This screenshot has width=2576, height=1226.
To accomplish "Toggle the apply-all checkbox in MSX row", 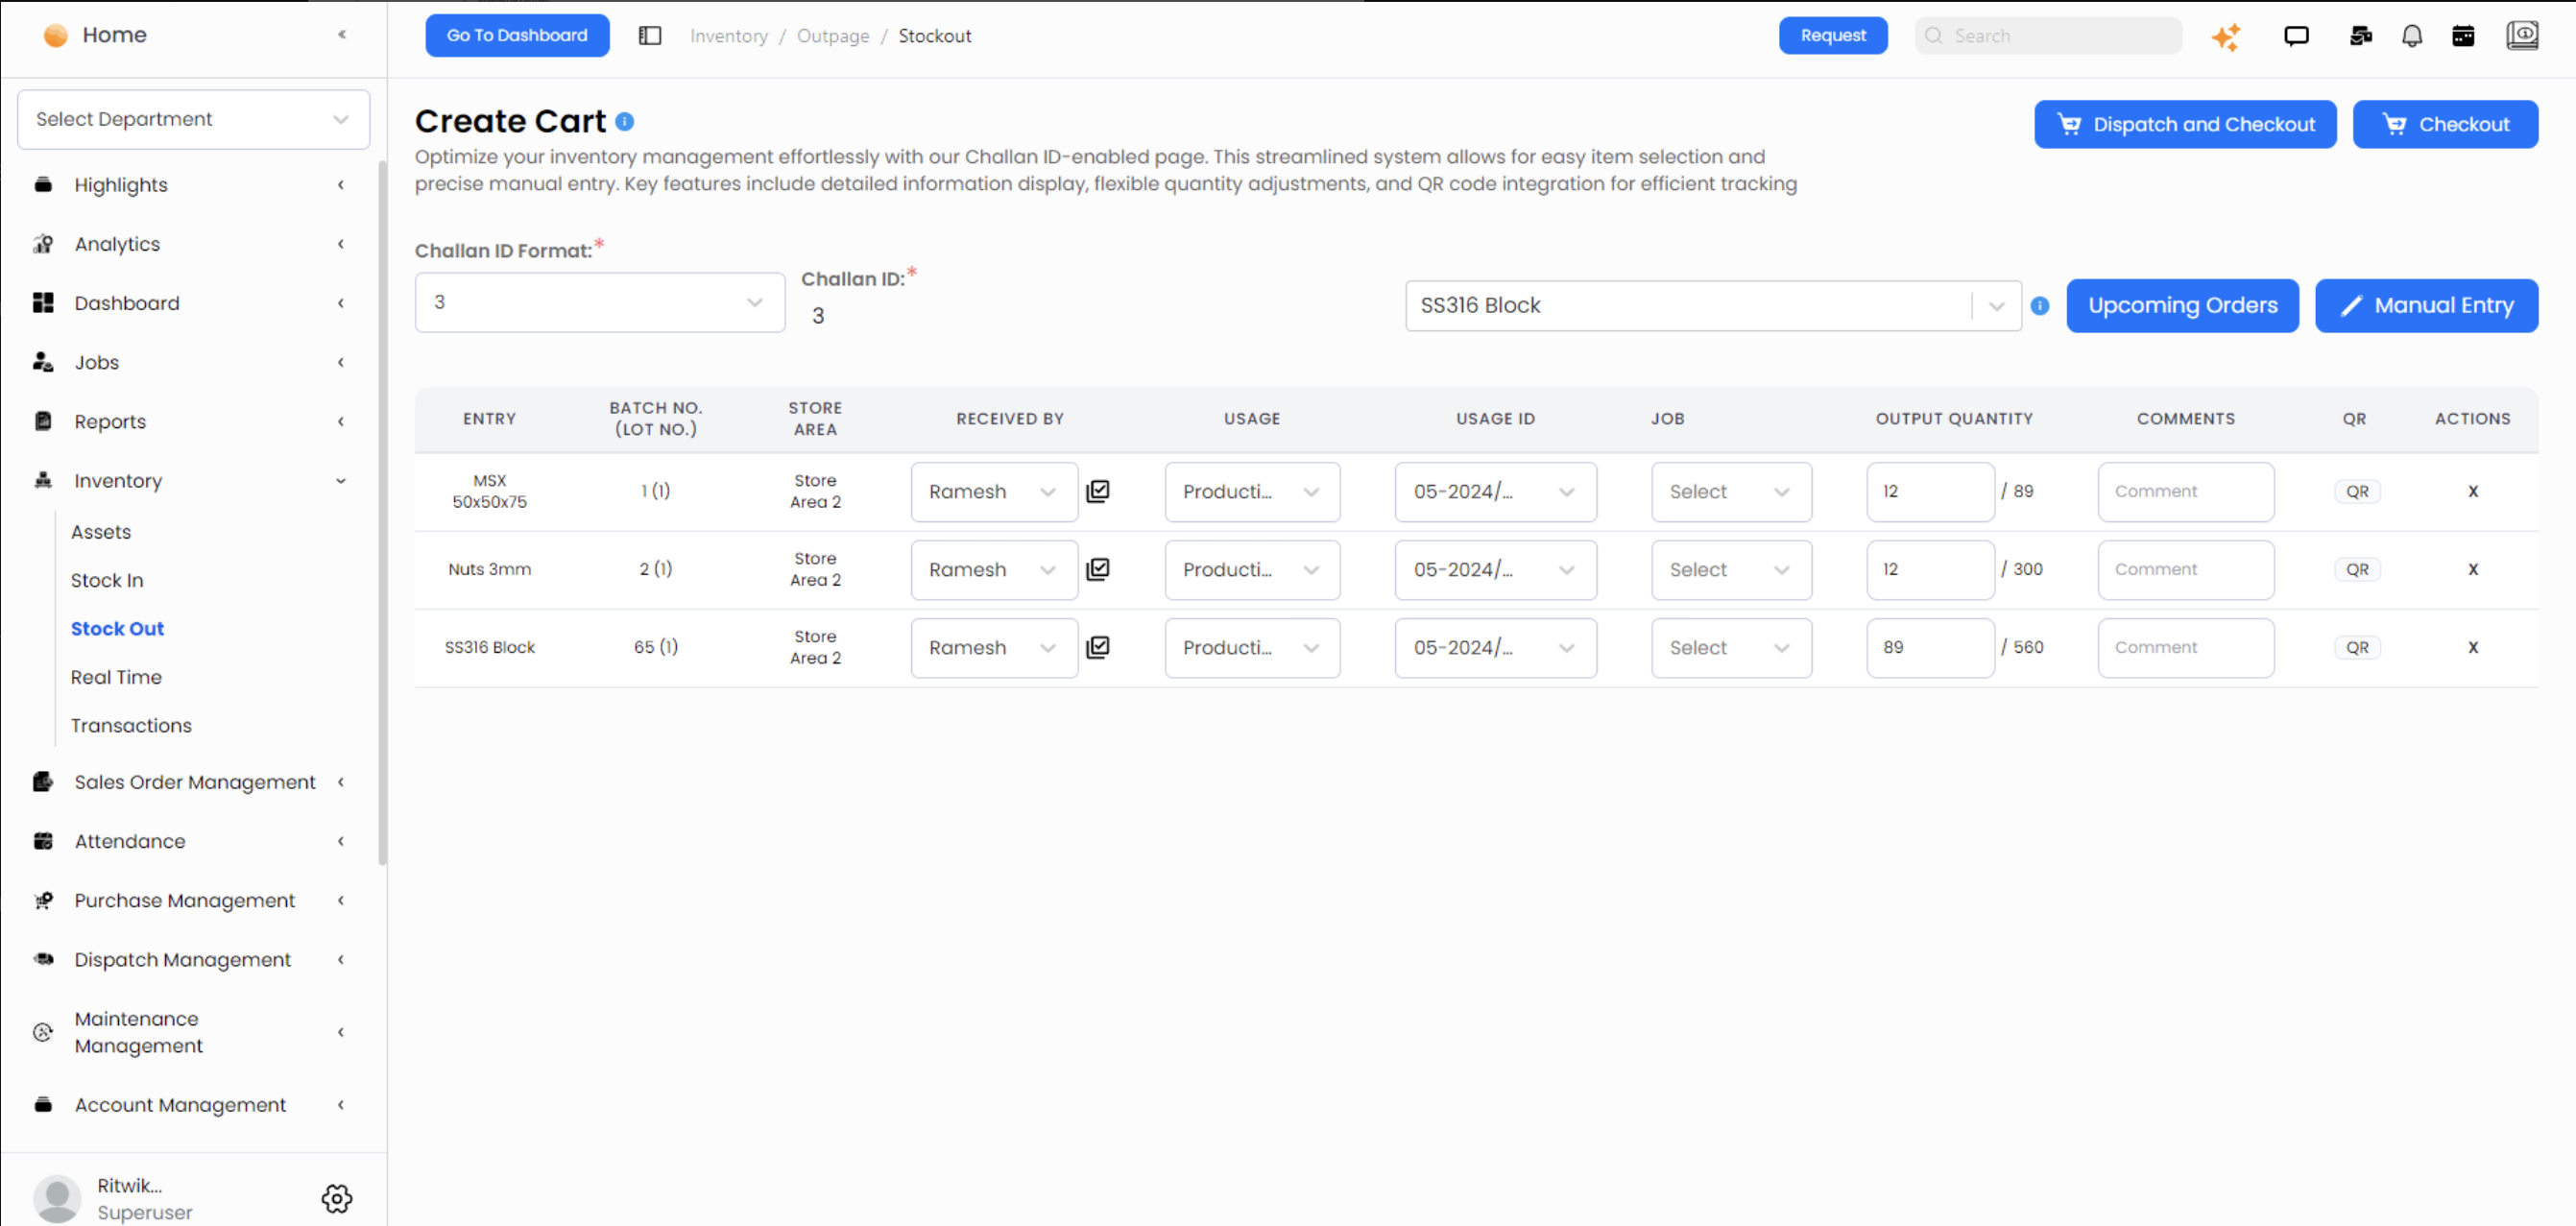I will coord(1098,491).
